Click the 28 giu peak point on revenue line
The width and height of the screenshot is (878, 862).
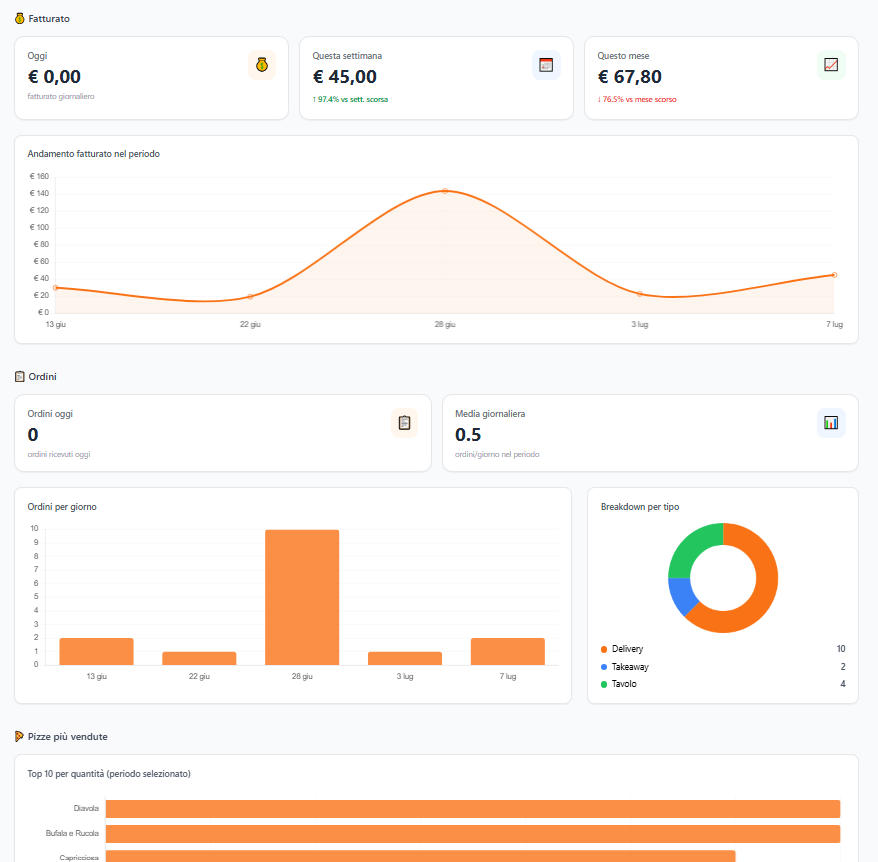click(x=445, y=191)
